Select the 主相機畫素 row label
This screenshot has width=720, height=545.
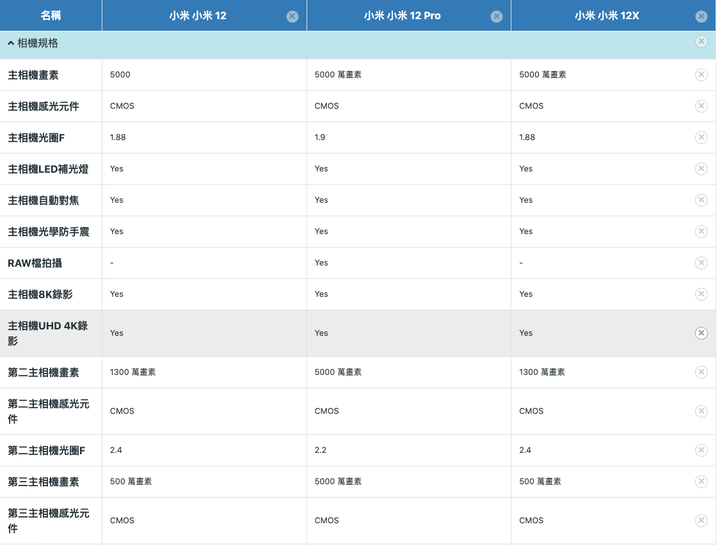33,75
